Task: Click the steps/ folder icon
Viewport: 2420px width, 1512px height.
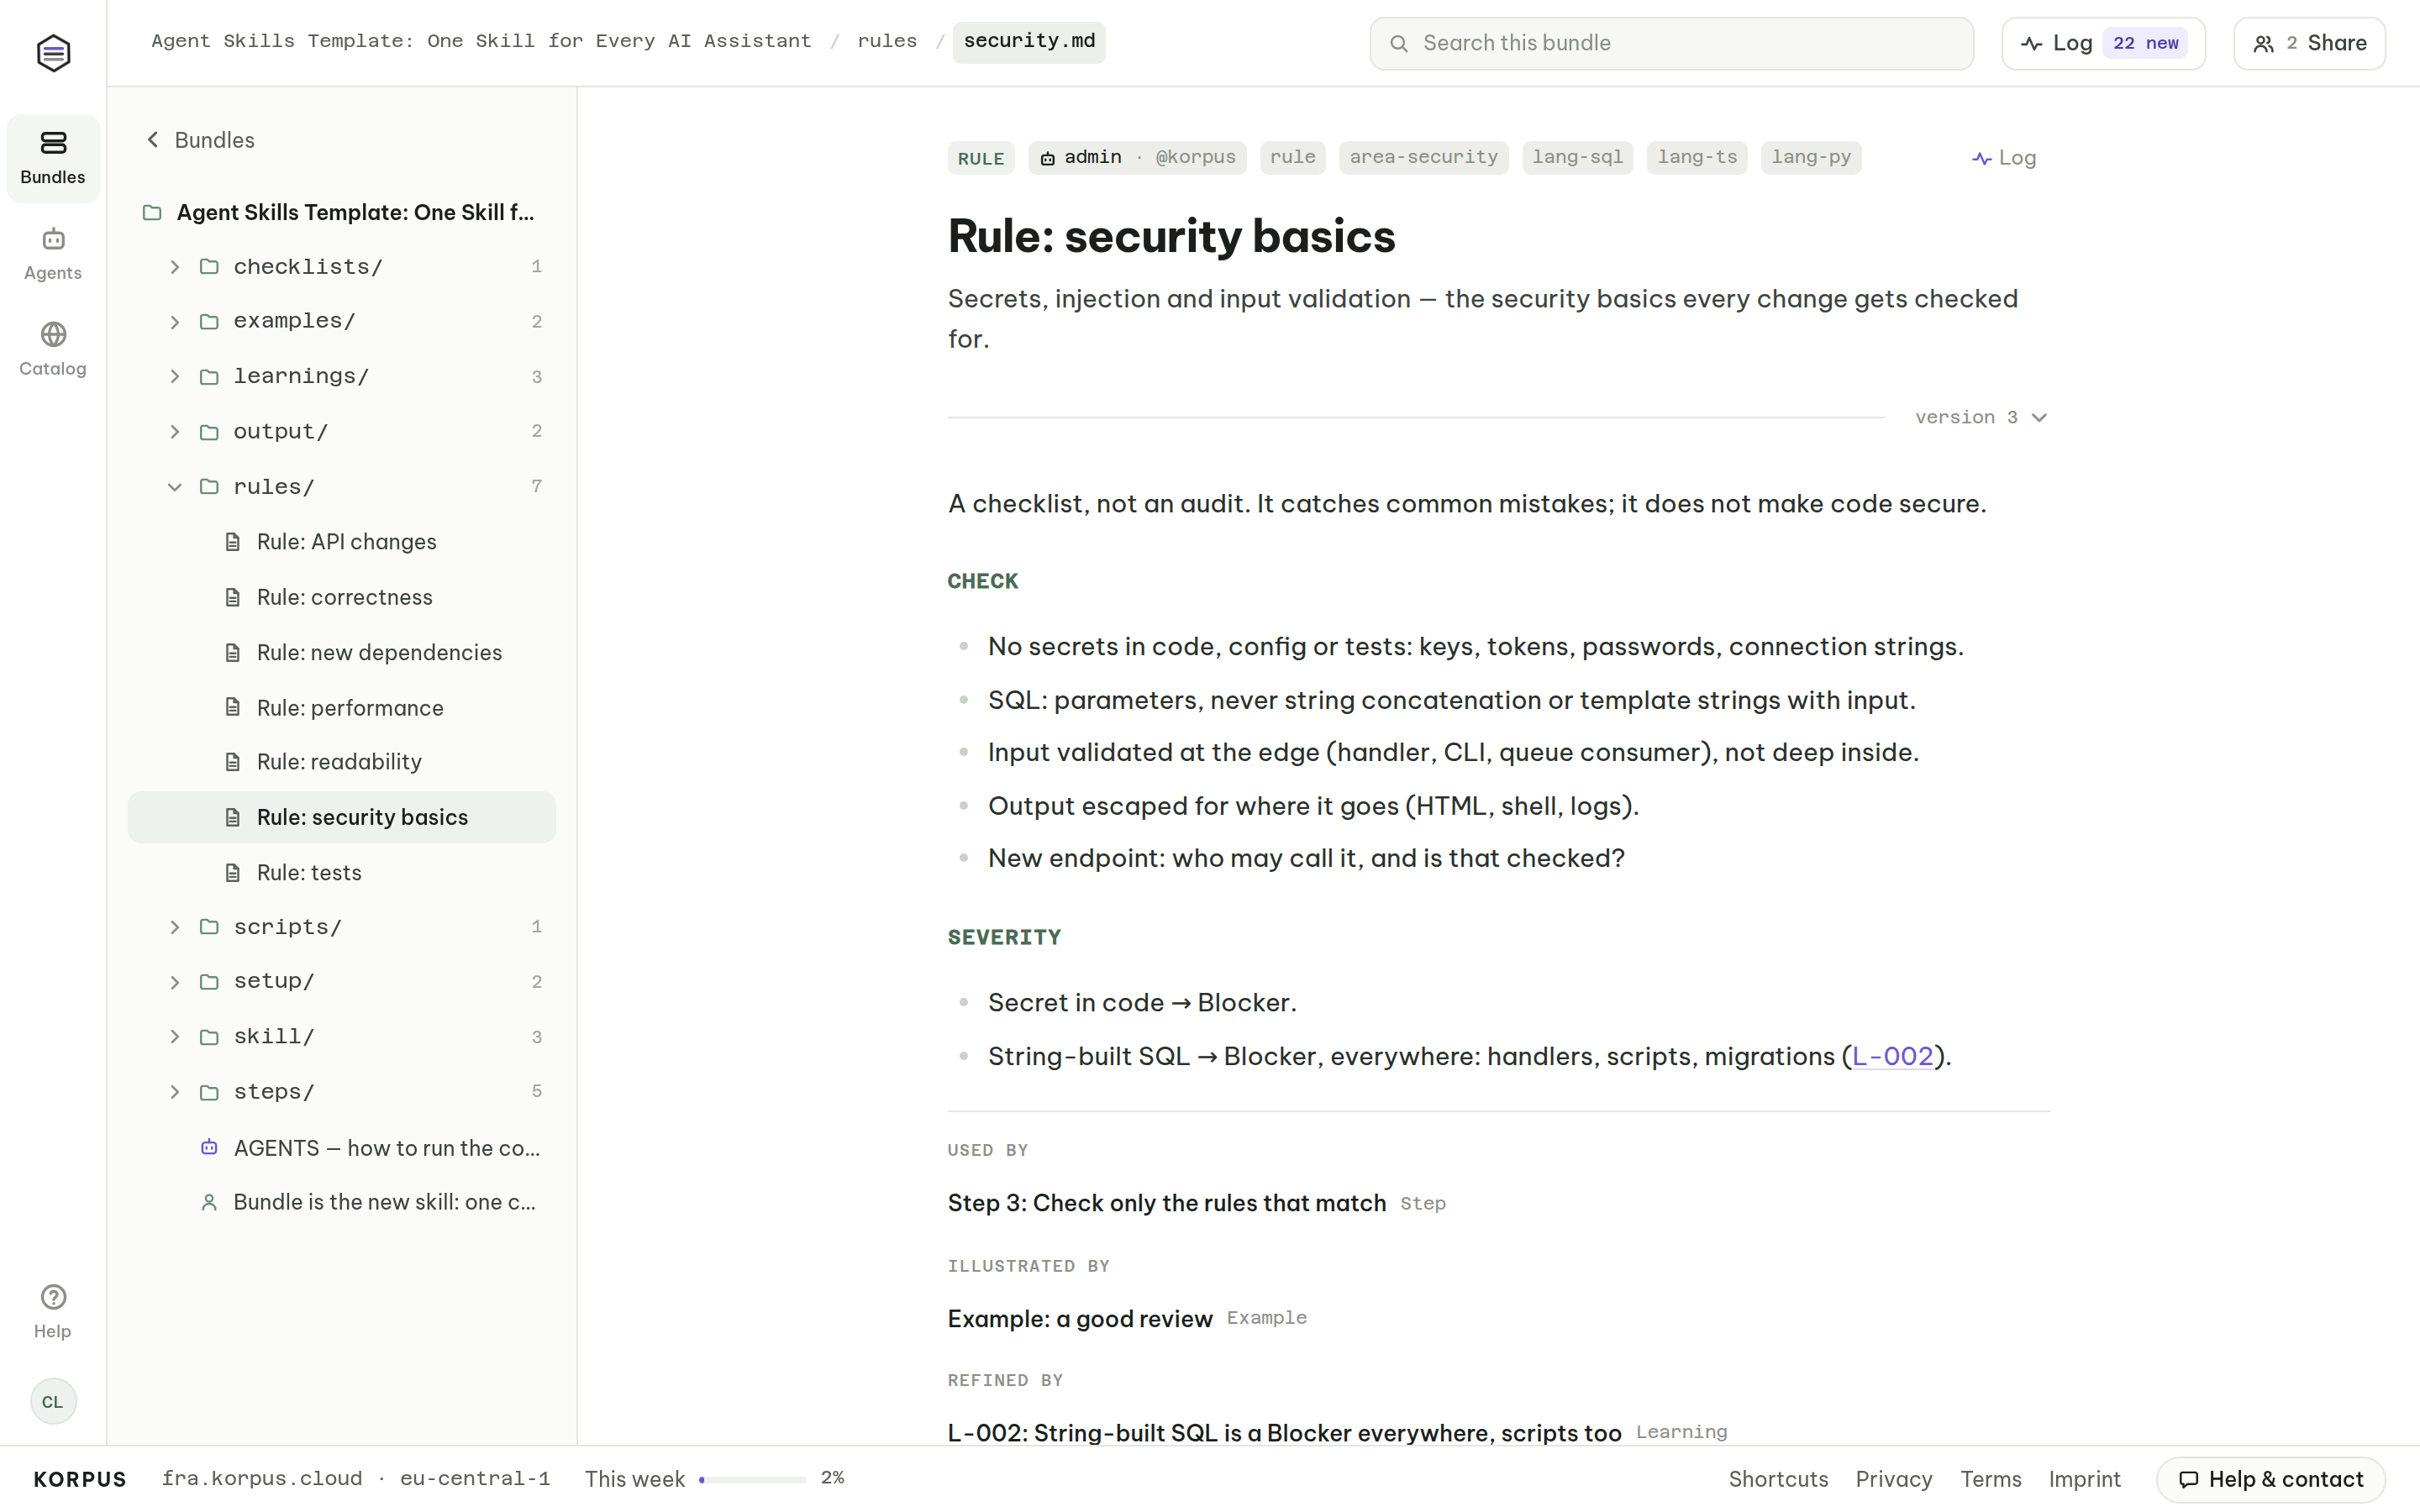Action: coord(209,1092)
